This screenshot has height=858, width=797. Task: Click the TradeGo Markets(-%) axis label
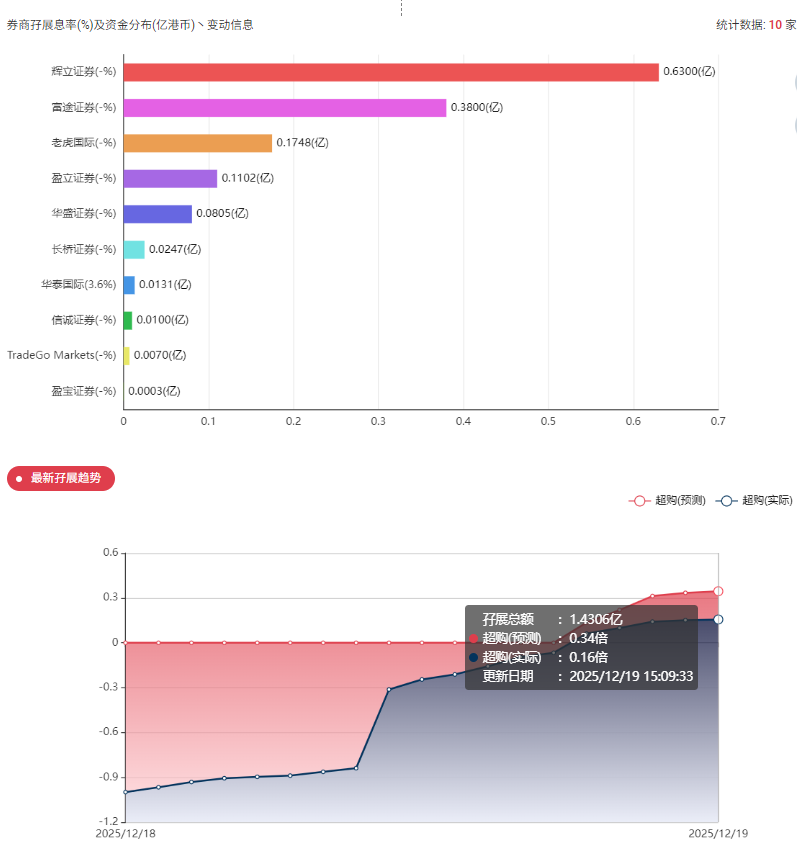62,355
